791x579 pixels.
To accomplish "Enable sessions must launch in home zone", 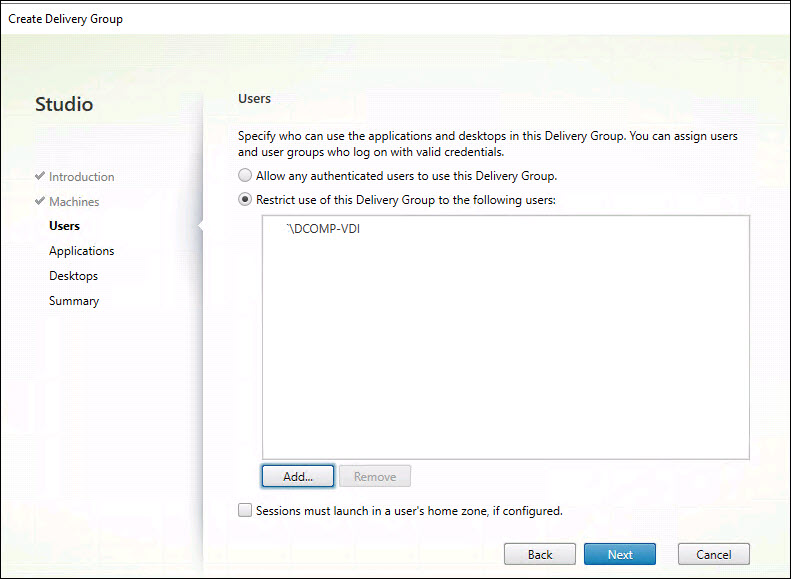I will (x=246, y=511).
